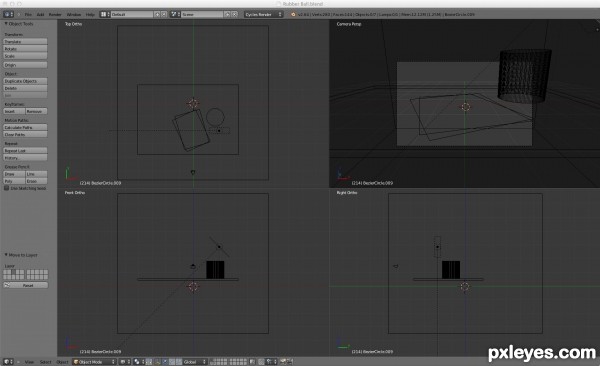Select grease pencil Poly tool

pos(14,181)
